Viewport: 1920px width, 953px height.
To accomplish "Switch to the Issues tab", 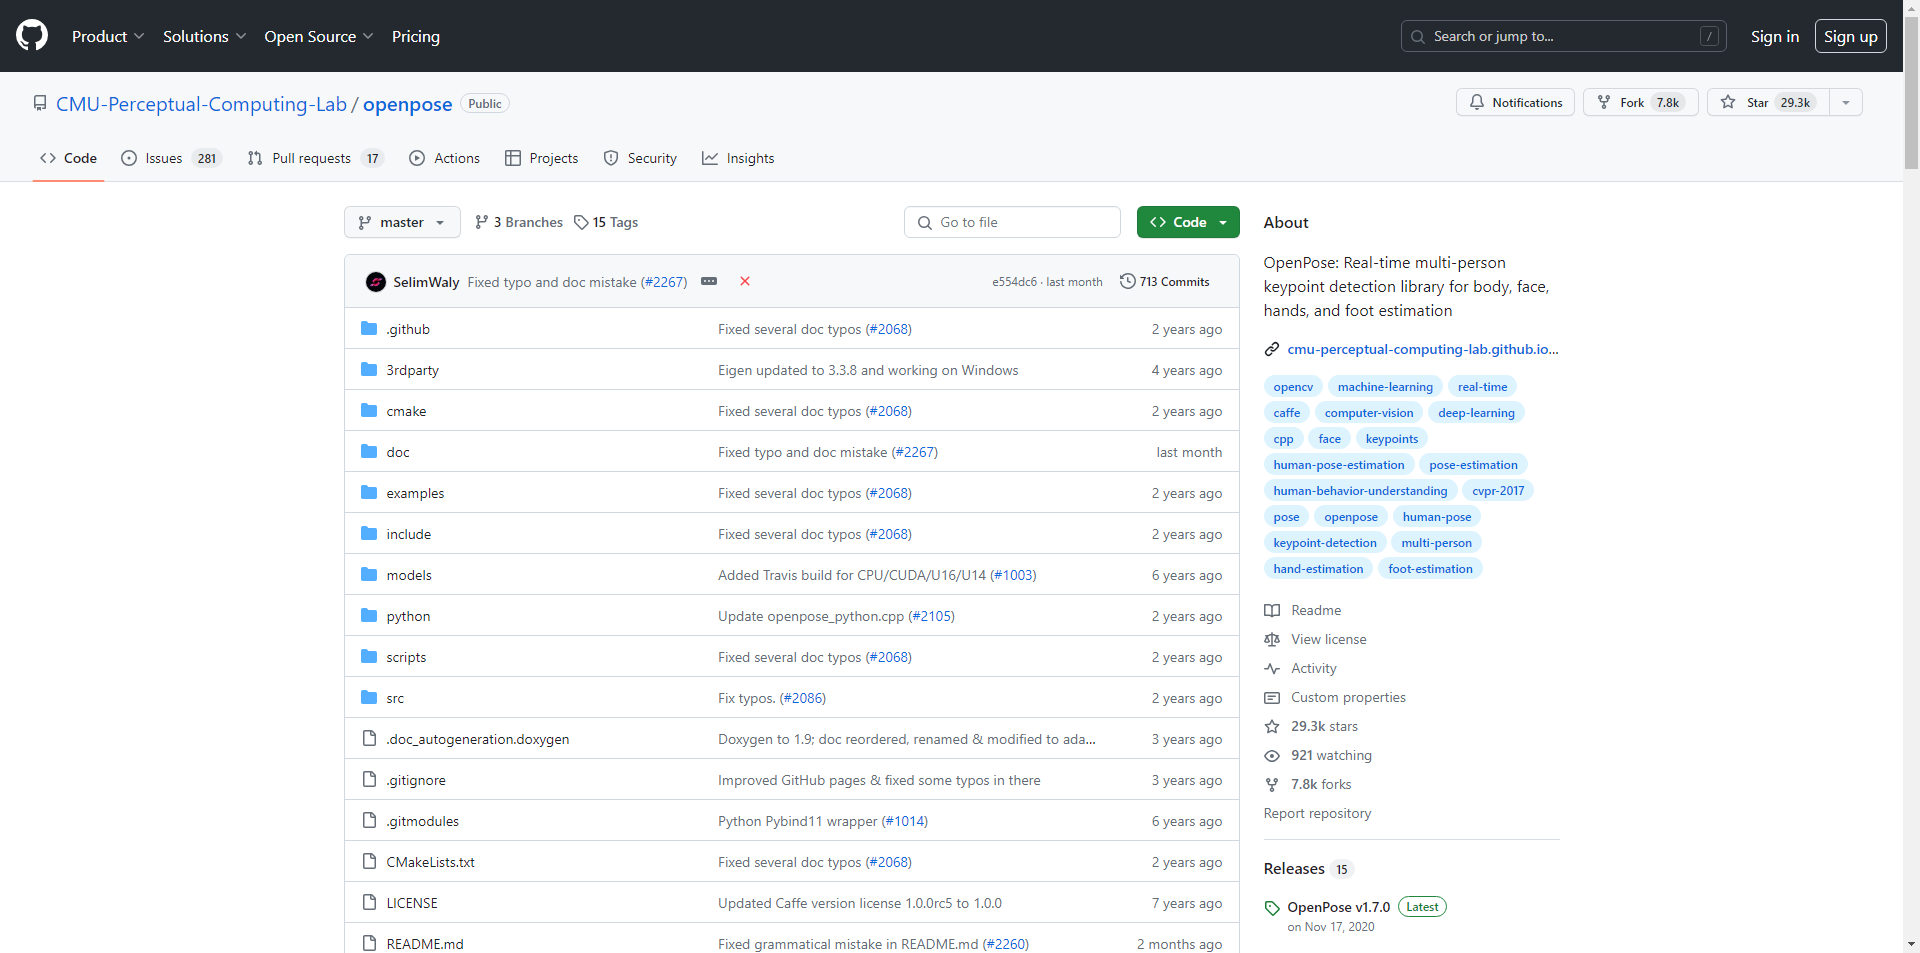I will [x=171, y=158].
